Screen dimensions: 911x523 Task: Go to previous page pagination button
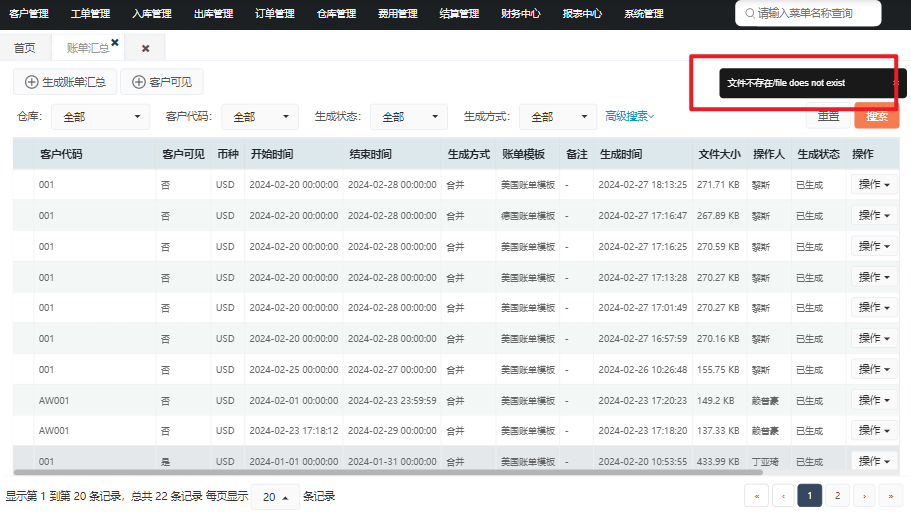[783, 496]
